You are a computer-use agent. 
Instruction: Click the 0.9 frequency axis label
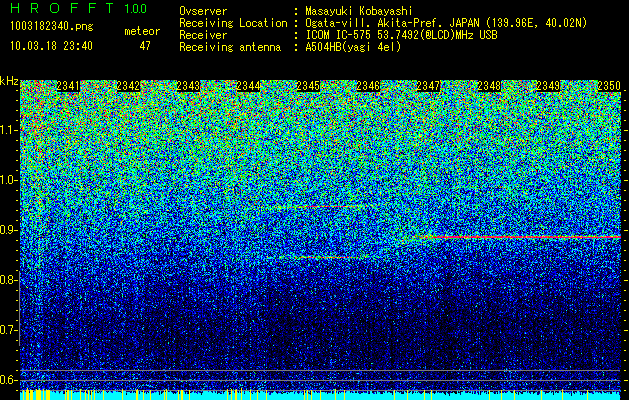[8, 230]
